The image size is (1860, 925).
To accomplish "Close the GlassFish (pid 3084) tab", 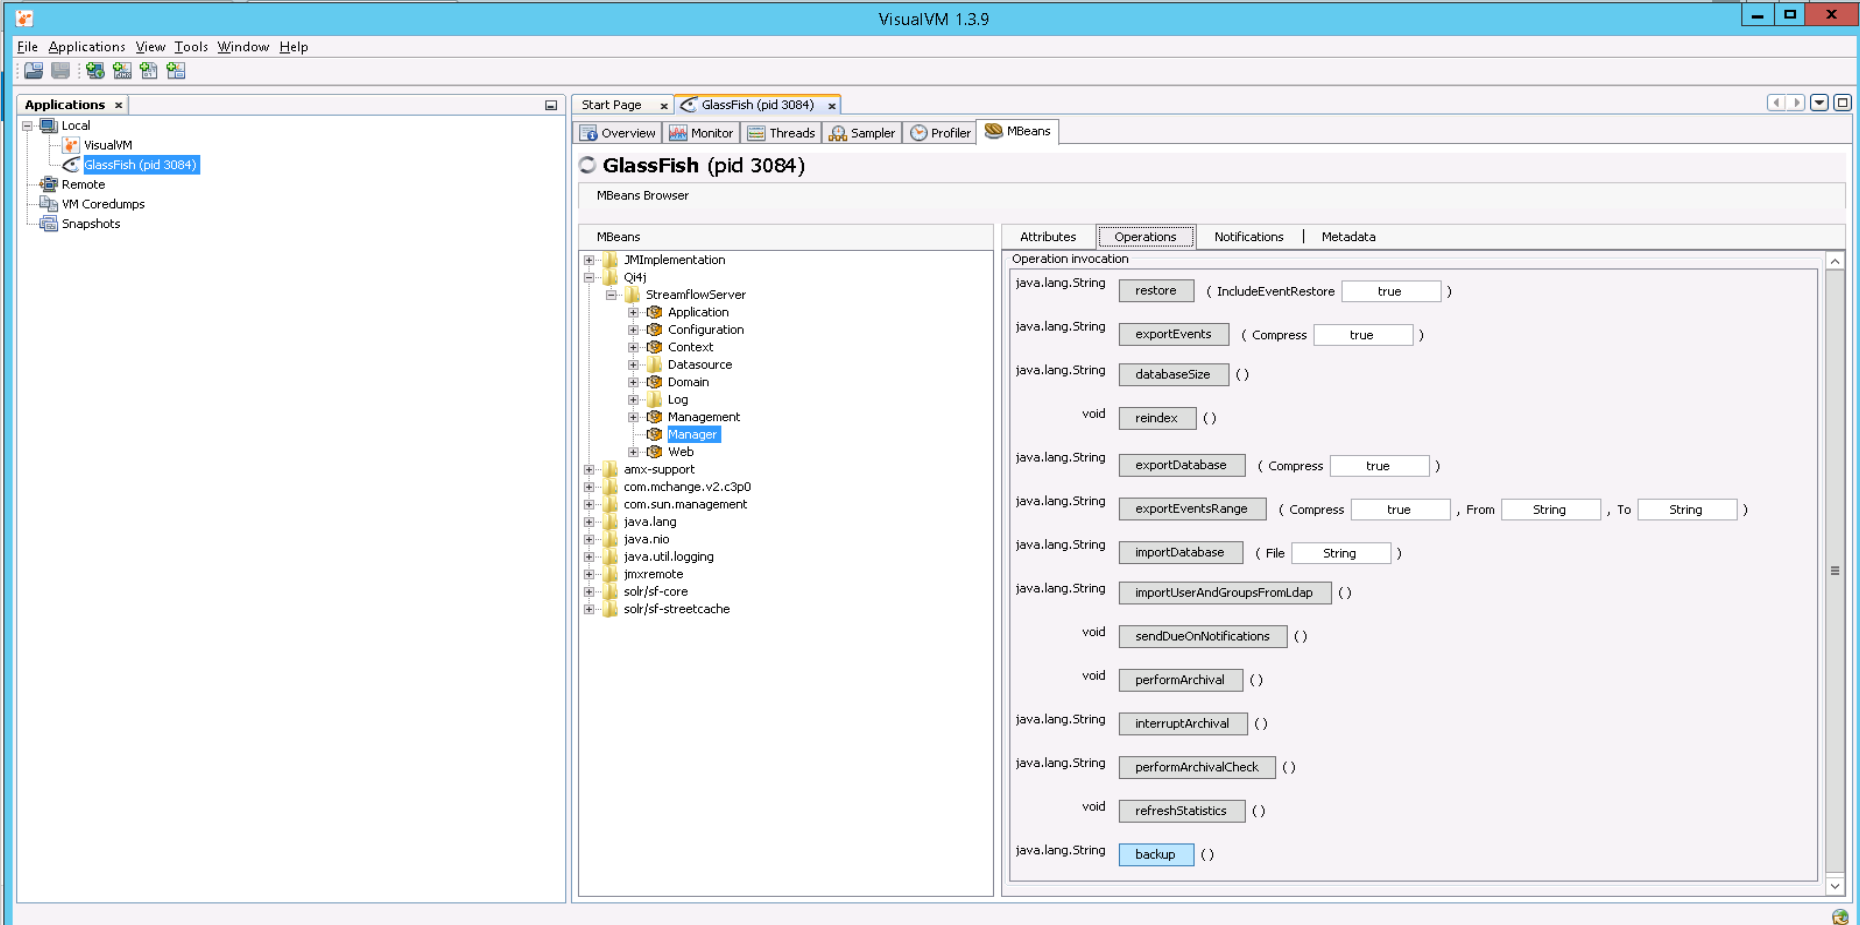I will pos(831,105).
